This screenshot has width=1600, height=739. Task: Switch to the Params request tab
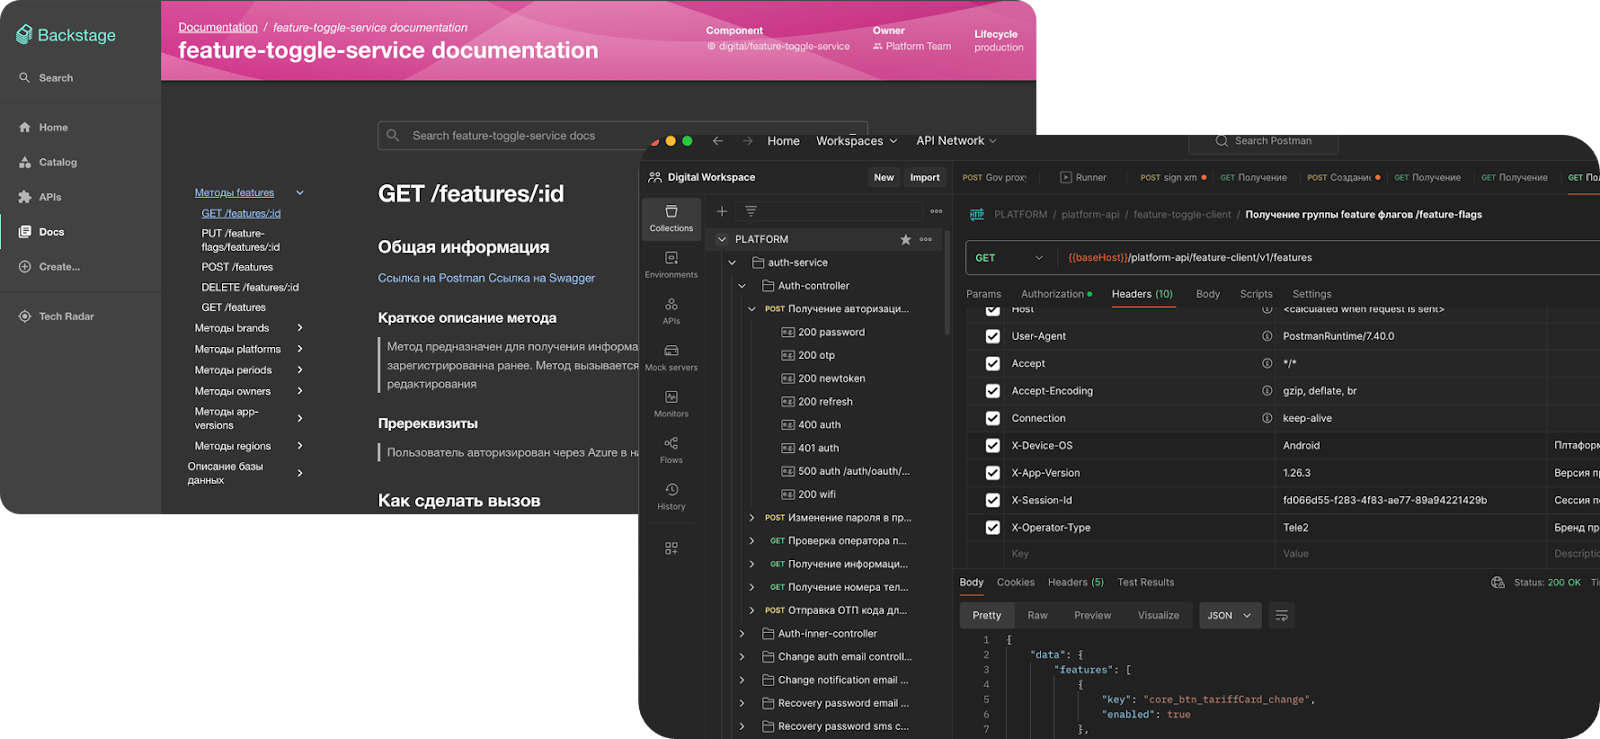984,294
